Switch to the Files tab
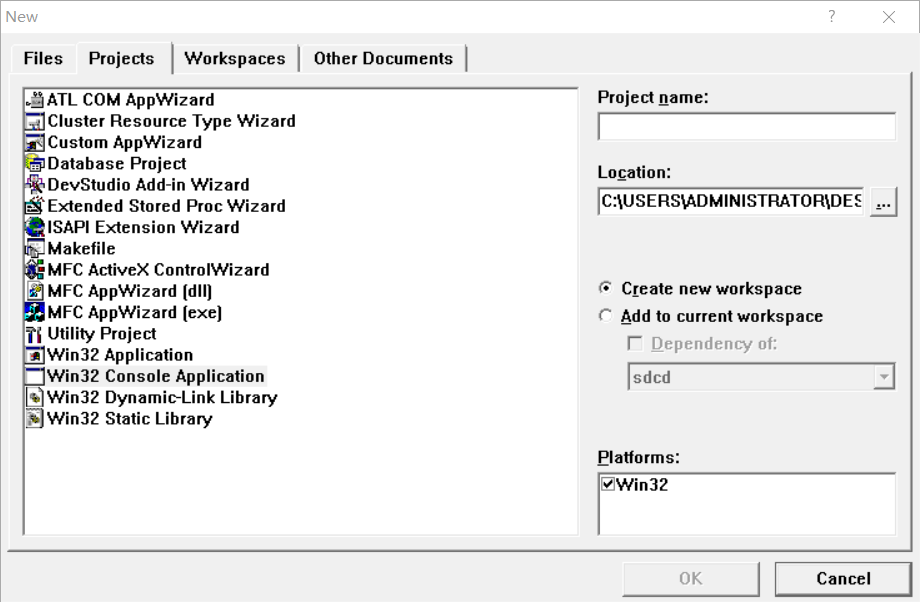Viewport: 920px width, 602px height. click(43, 59)
